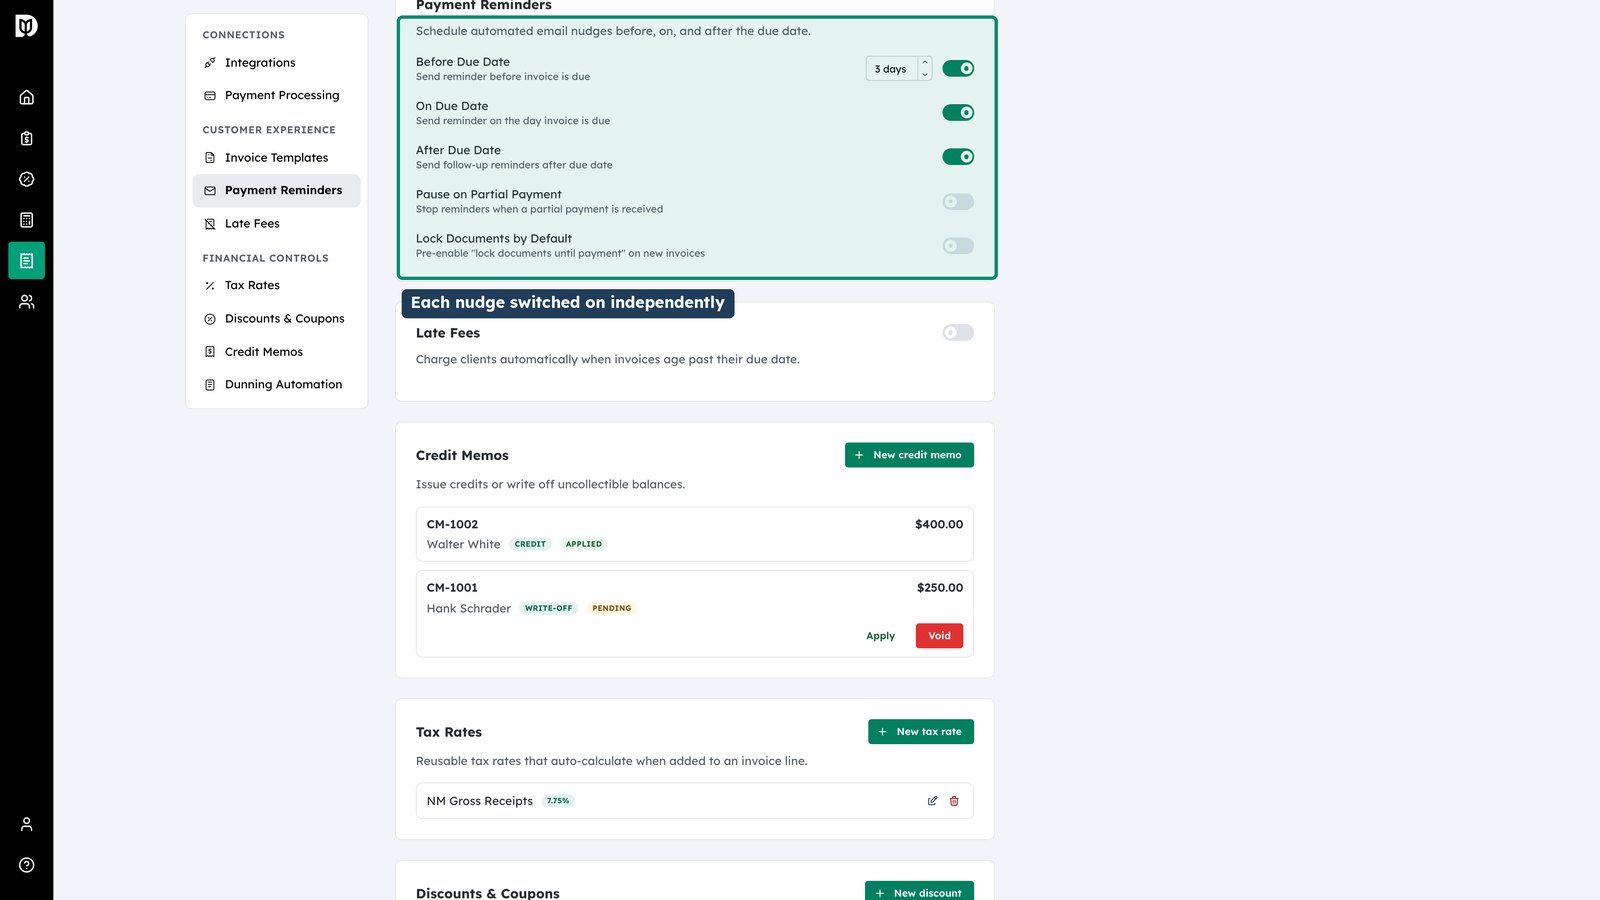The height and width of the screenshot is (900, 1600).
Task: Toggle Lock Documents by Default switch
Action: [x=958, y=246]
